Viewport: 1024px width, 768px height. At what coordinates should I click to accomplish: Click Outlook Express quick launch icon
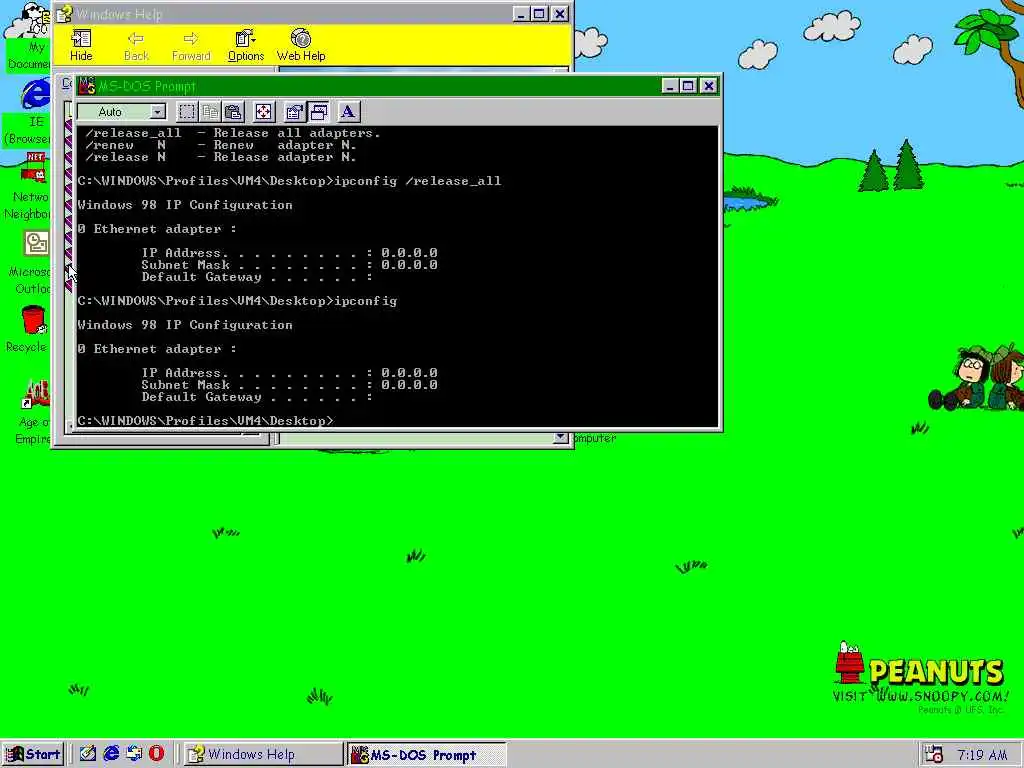tap(134, 754)
